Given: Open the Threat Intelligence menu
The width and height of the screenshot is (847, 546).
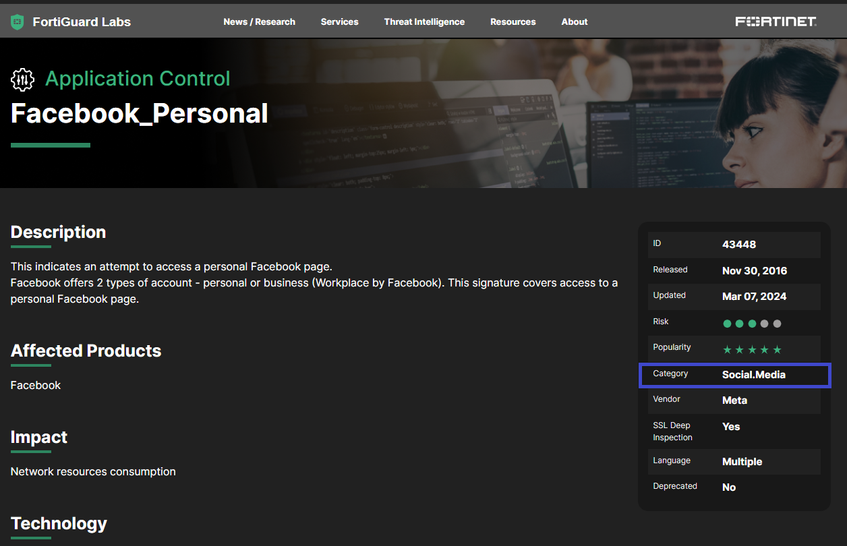Looking at the screenshot, I should [424, 22].
